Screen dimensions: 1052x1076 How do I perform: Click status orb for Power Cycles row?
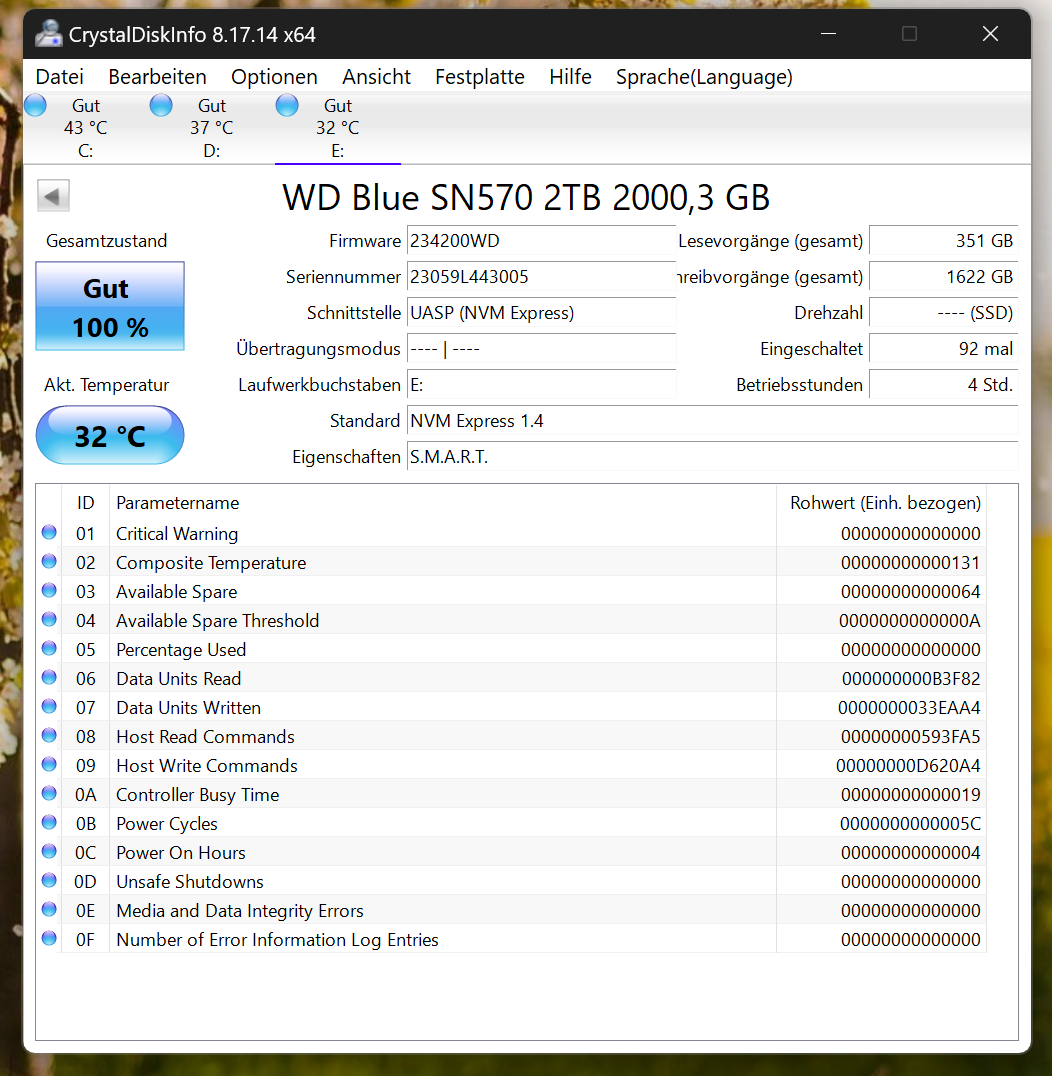(49, 822)
